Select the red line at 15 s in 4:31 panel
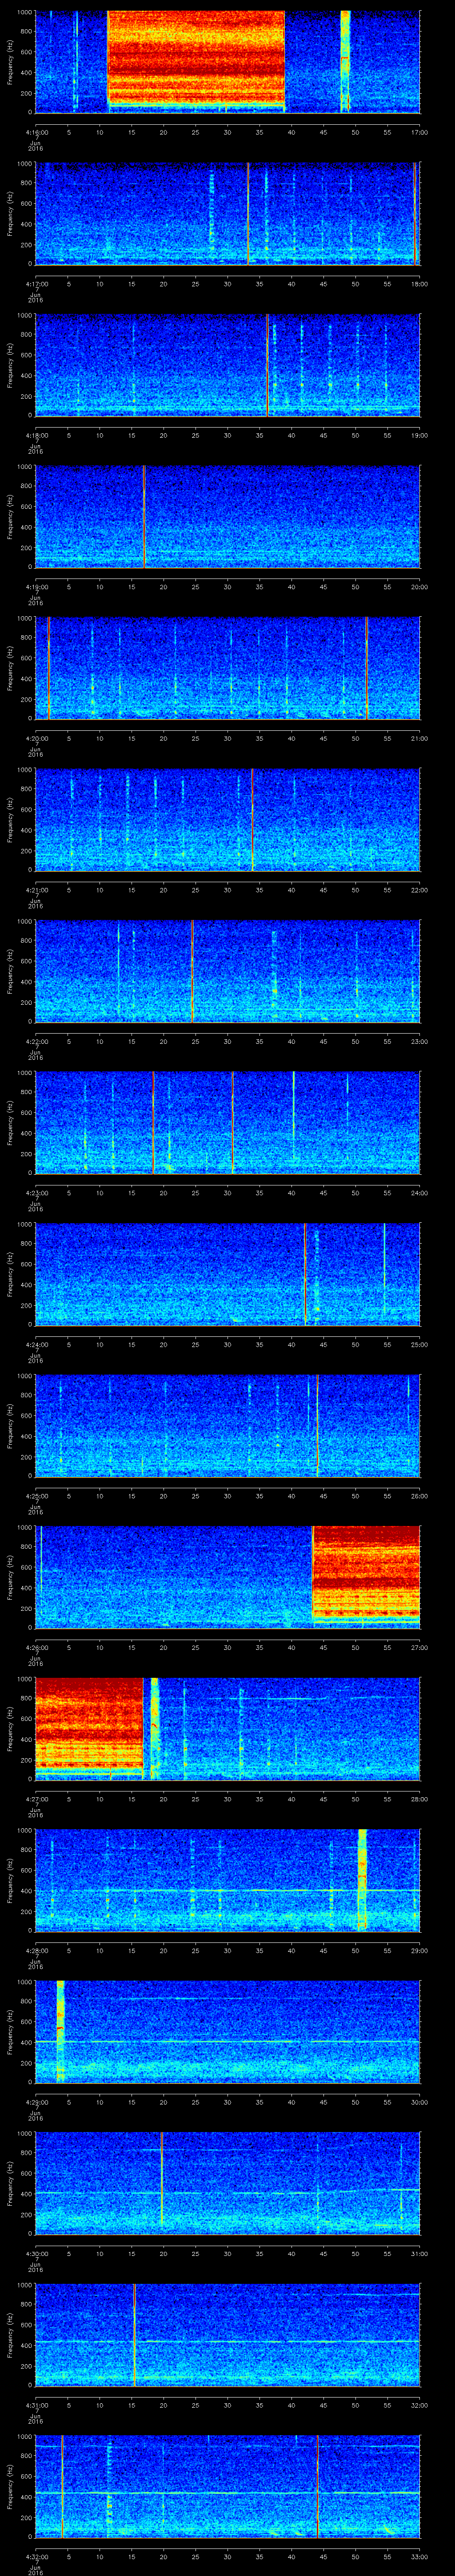This screenshot has height=2576, width=455. click(134, 2334)
